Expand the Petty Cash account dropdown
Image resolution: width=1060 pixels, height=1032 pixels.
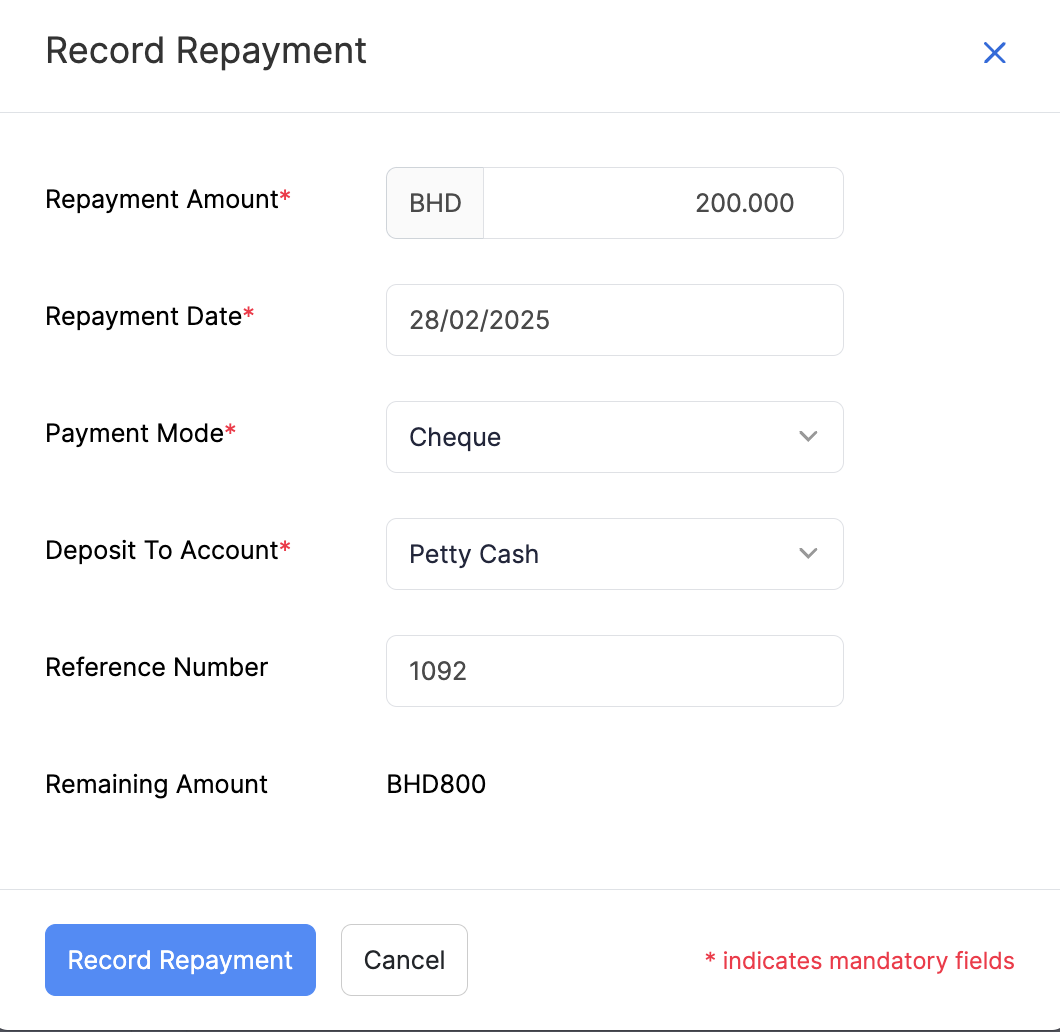coord(600,554)
